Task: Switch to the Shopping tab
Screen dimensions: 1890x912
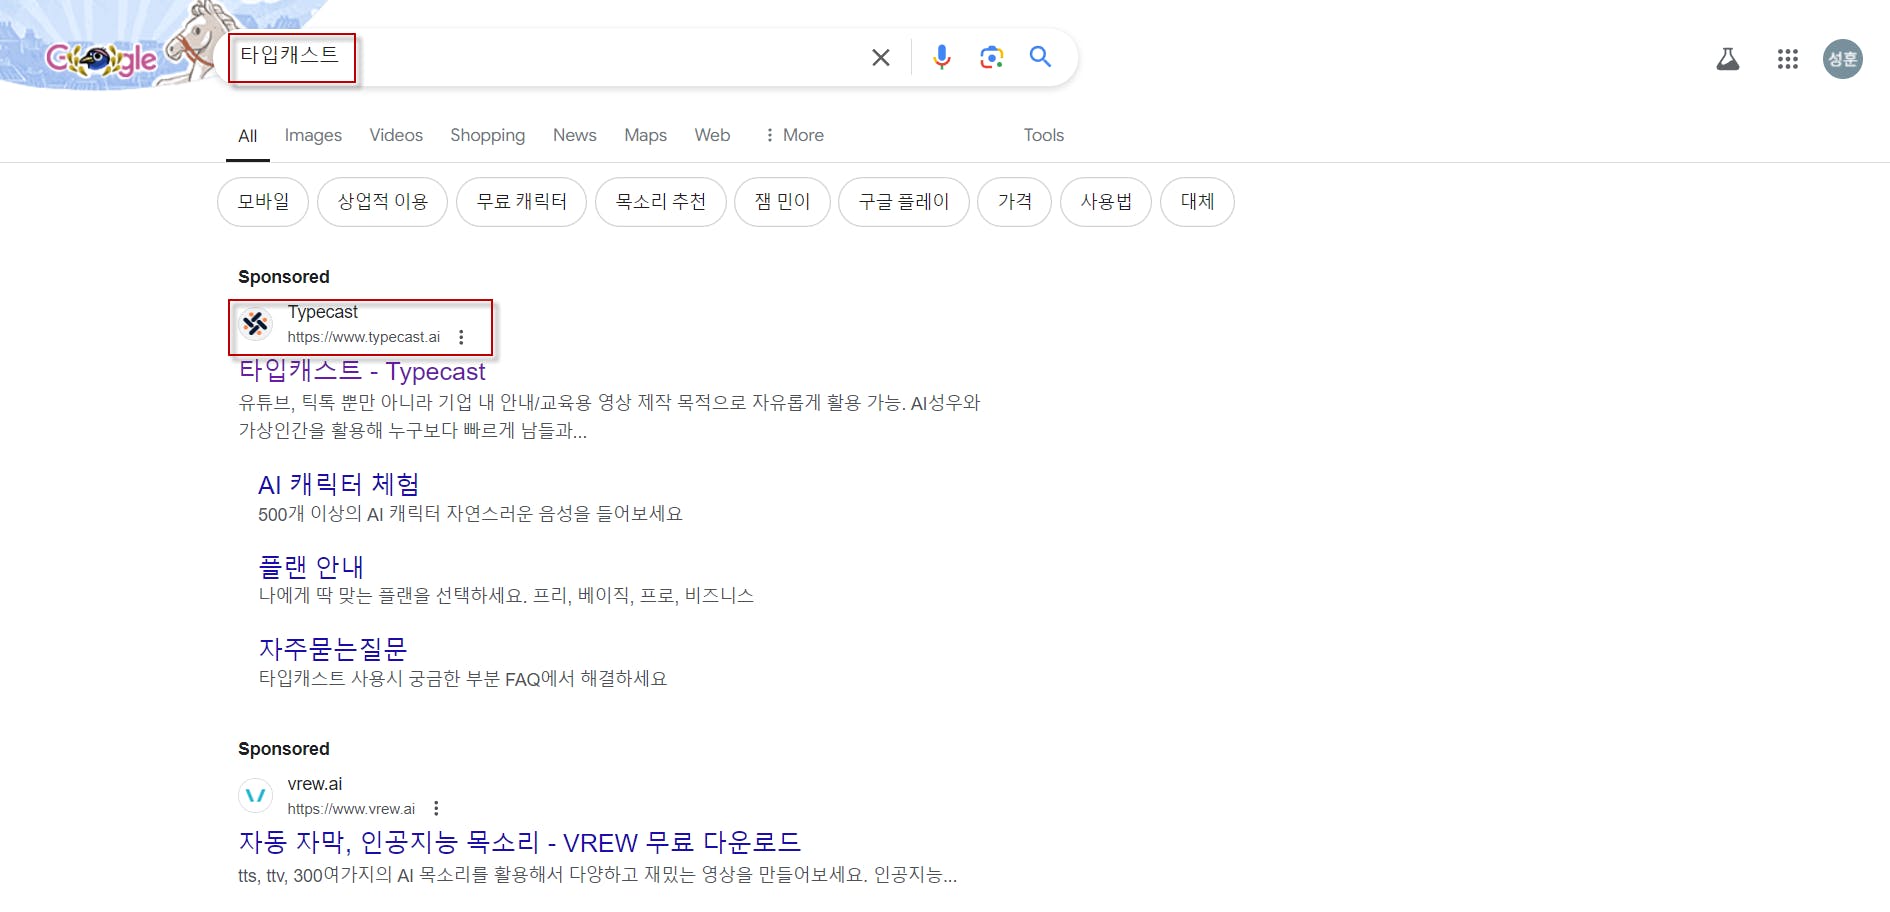Action: coord(487,135)
